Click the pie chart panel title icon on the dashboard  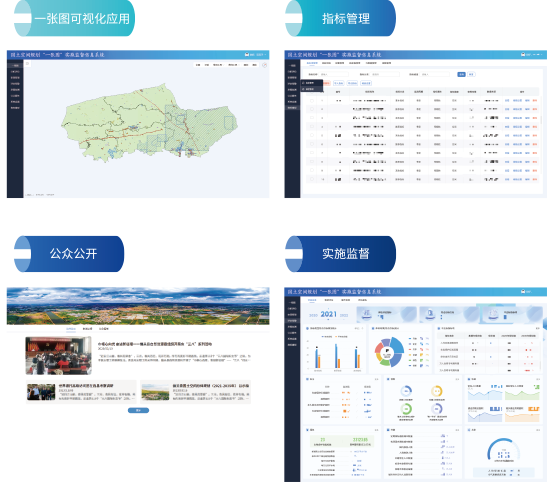point(373,329)
